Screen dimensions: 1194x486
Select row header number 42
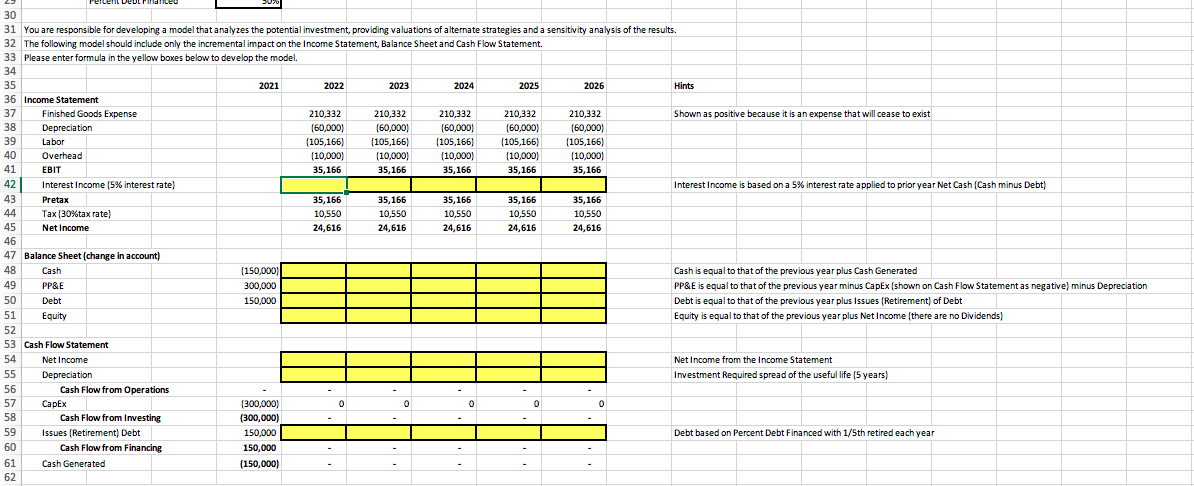coord(11,184)
